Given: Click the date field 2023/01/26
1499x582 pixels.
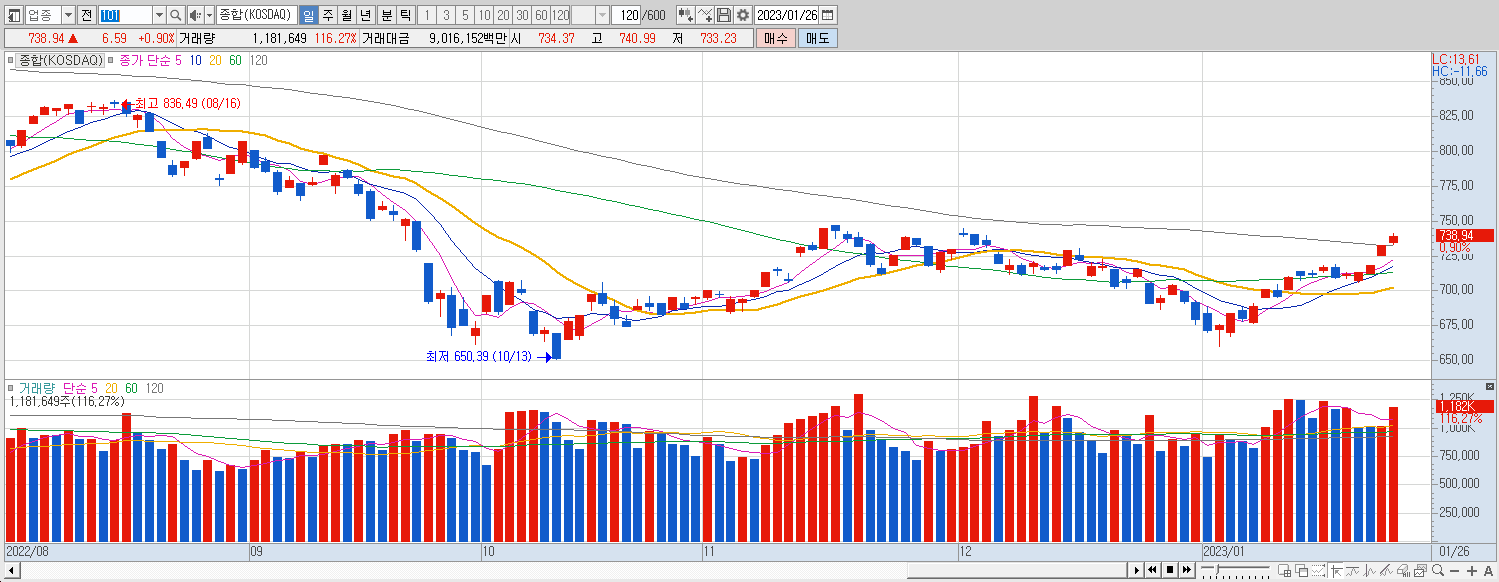Looking at the screenshot, I should [x=787, y=15].
